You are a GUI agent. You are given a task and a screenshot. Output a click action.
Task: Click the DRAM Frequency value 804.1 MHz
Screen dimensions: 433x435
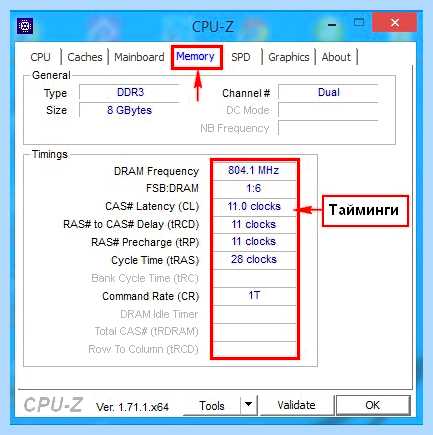[x=254, y=171]
